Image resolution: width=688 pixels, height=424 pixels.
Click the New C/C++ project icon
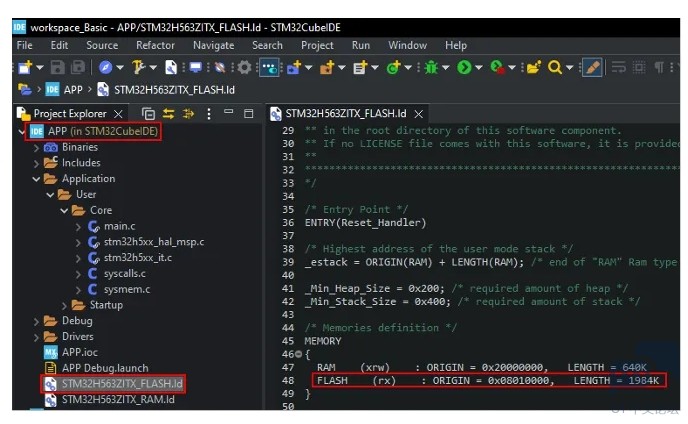coord(294,67)
